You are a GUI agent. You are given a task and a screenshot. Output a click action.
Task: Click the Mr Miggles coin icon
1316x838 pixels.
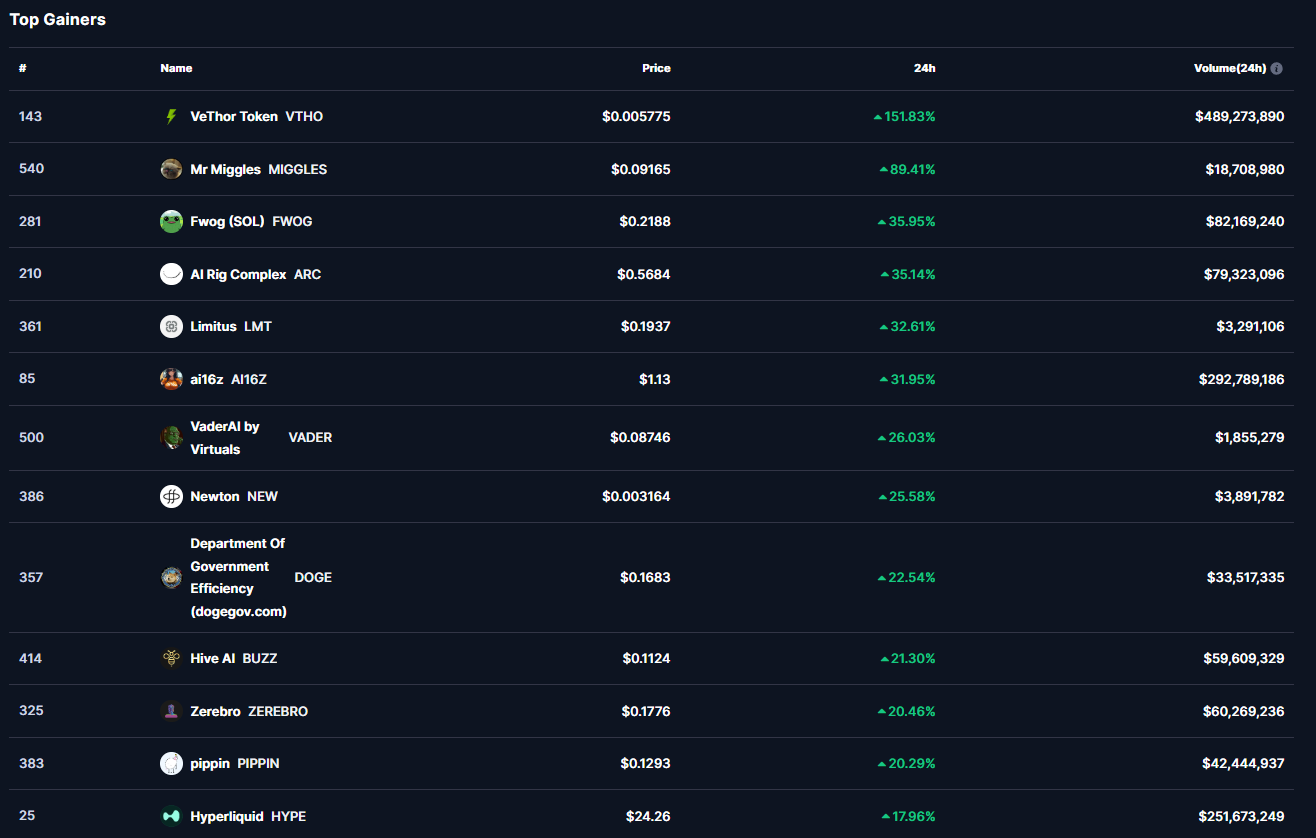click(171, 169)
